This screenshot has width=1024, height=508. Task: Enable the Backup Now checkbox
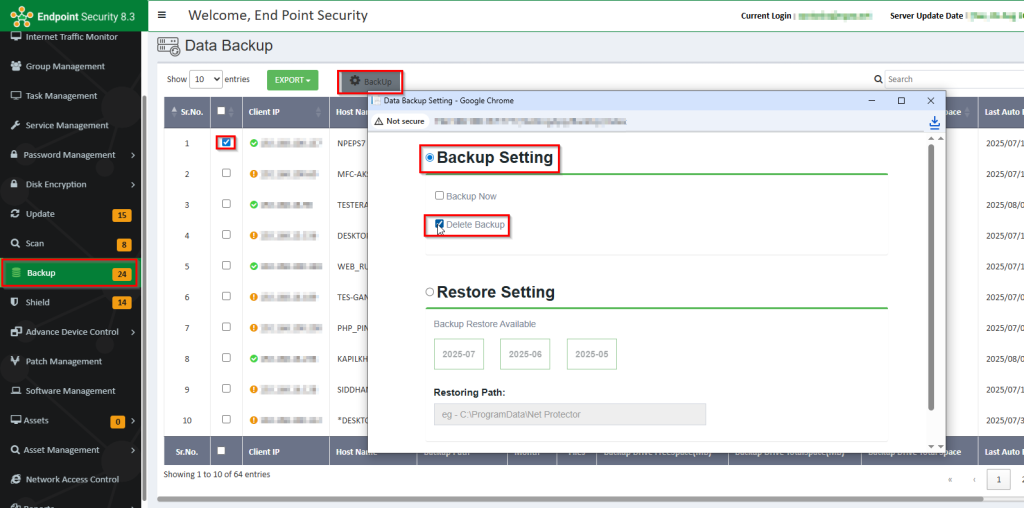[x=440, y=196]
